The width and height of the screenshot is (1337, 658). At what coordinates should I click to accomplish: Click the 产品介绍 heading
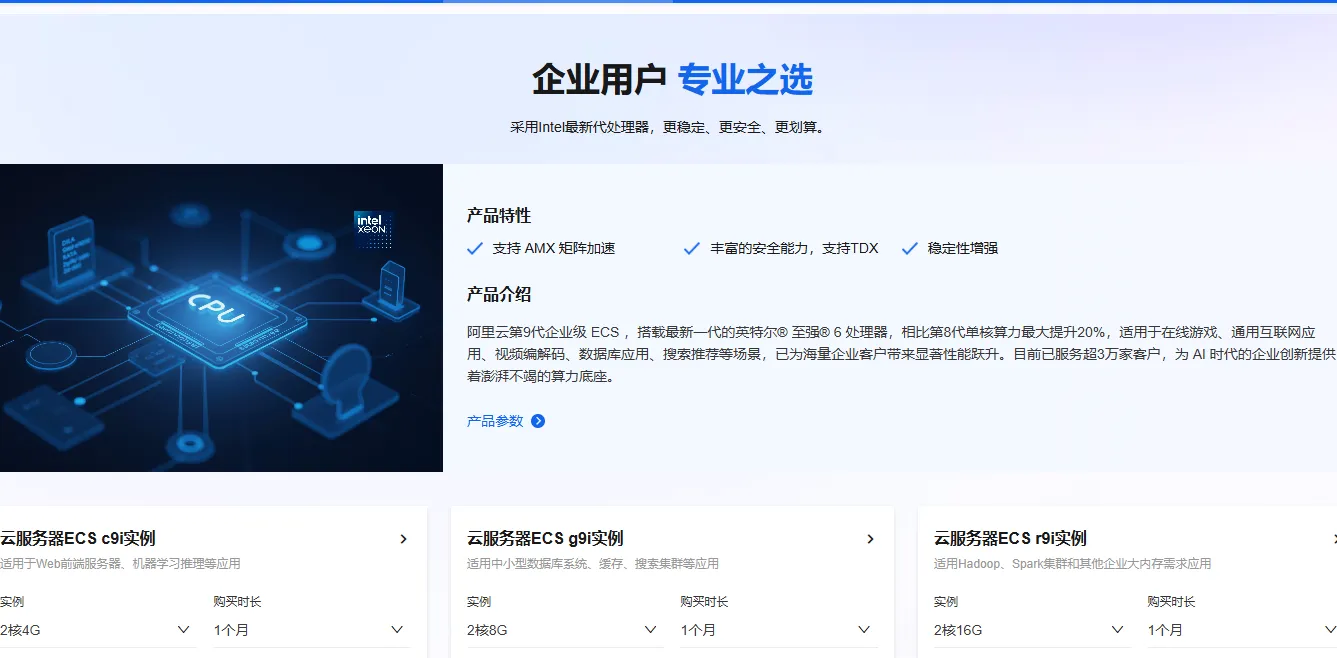(x=499, y=294)
